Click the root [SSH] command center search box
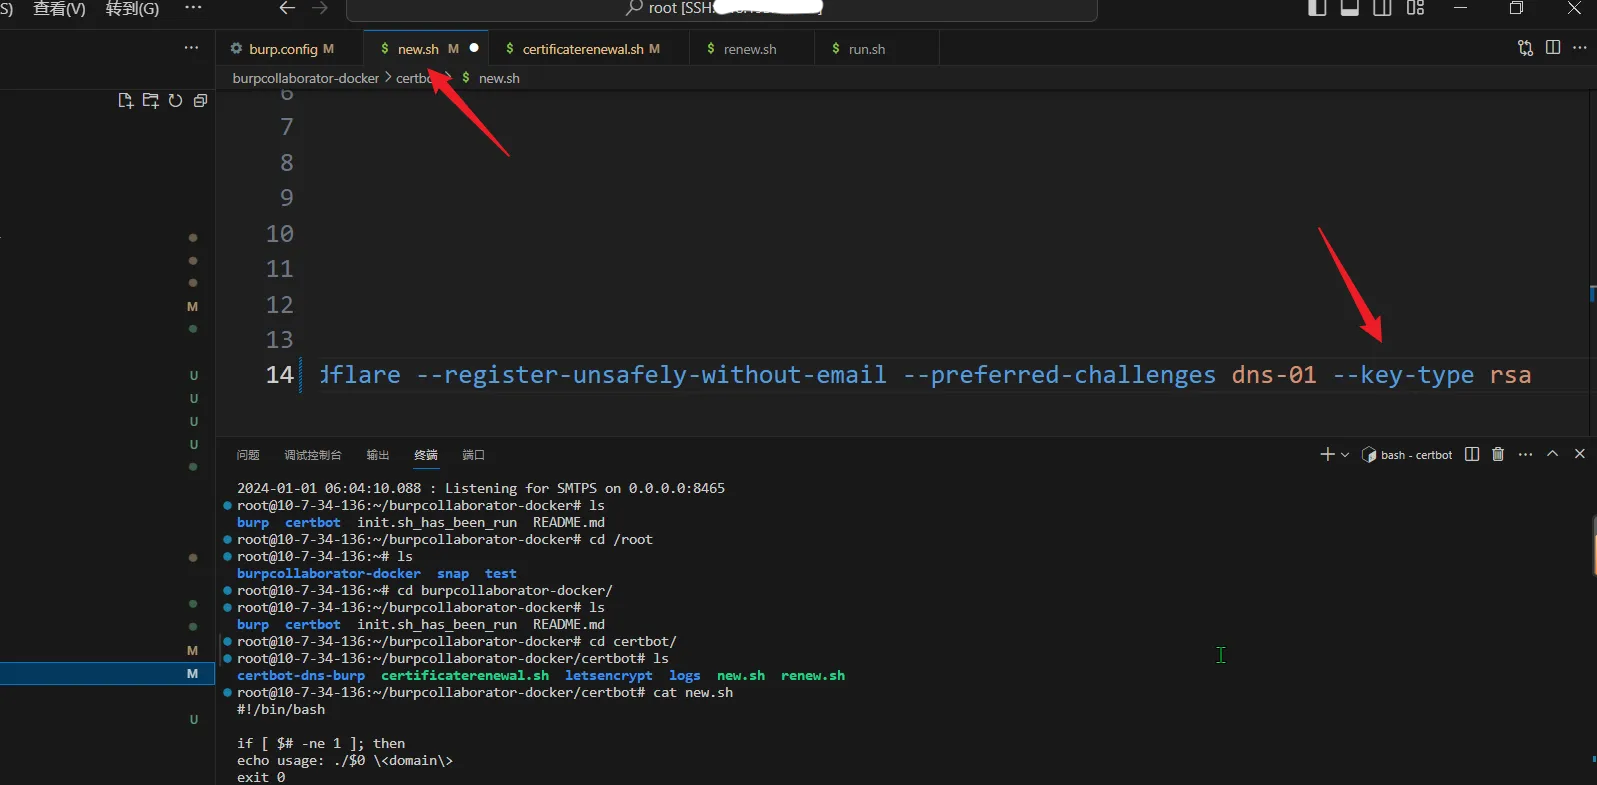The height and width of the screenshot is (785, 1597). pos(721,9)
